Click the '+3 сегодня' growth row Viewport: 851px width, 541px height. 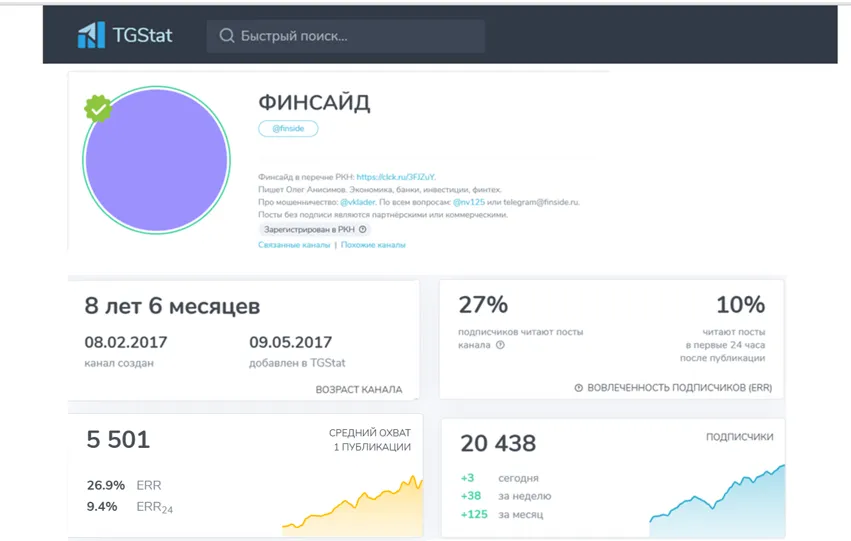500,478
